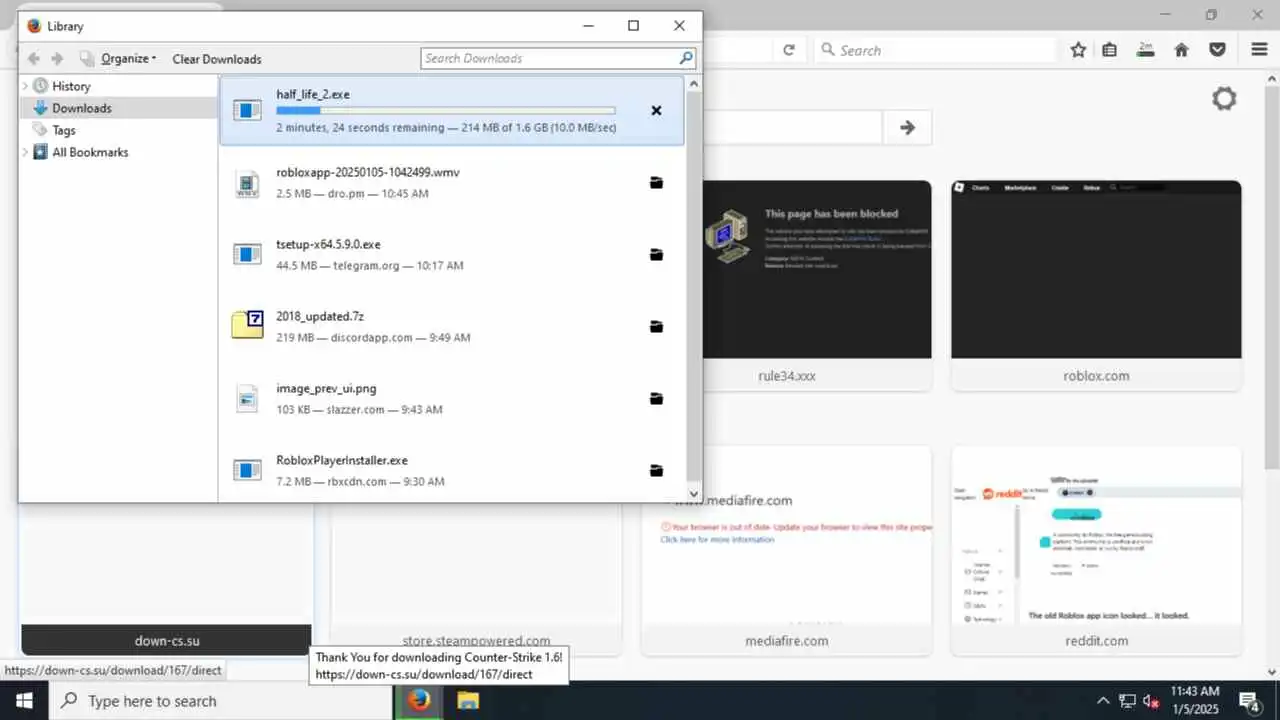Select the tsetup-x64.5.9.0.exe file name
Screen dimensions: 1280x720
click(x=328, y=244)
